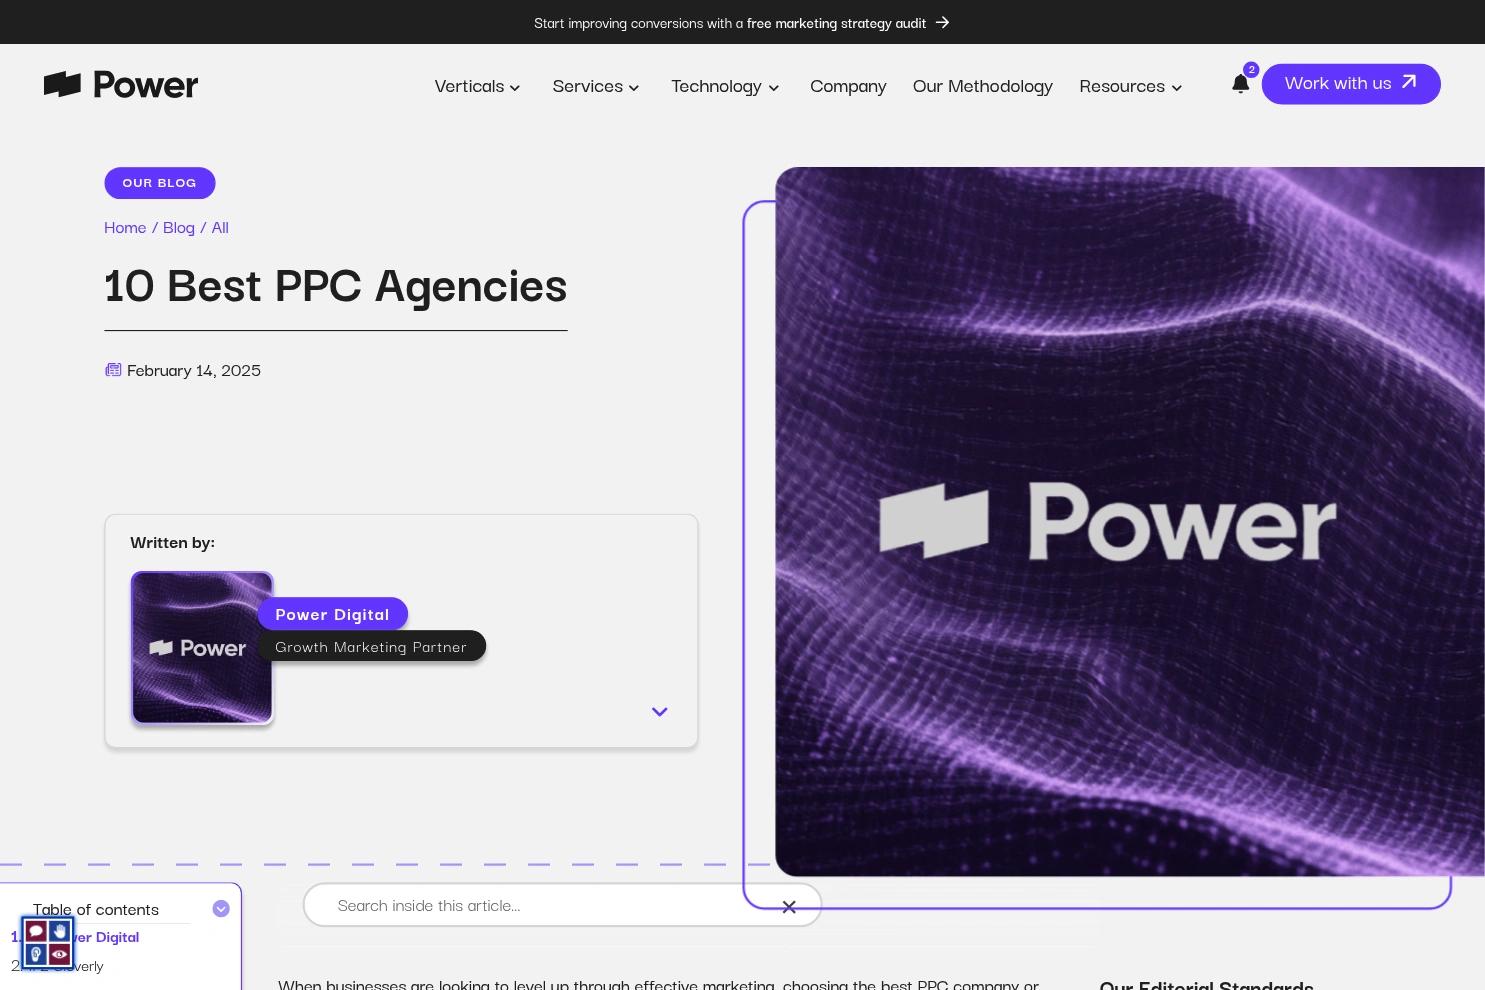The image size is (1485, 990).
Task: Open notifications via the bell icon
Action: click(1240, 84)
